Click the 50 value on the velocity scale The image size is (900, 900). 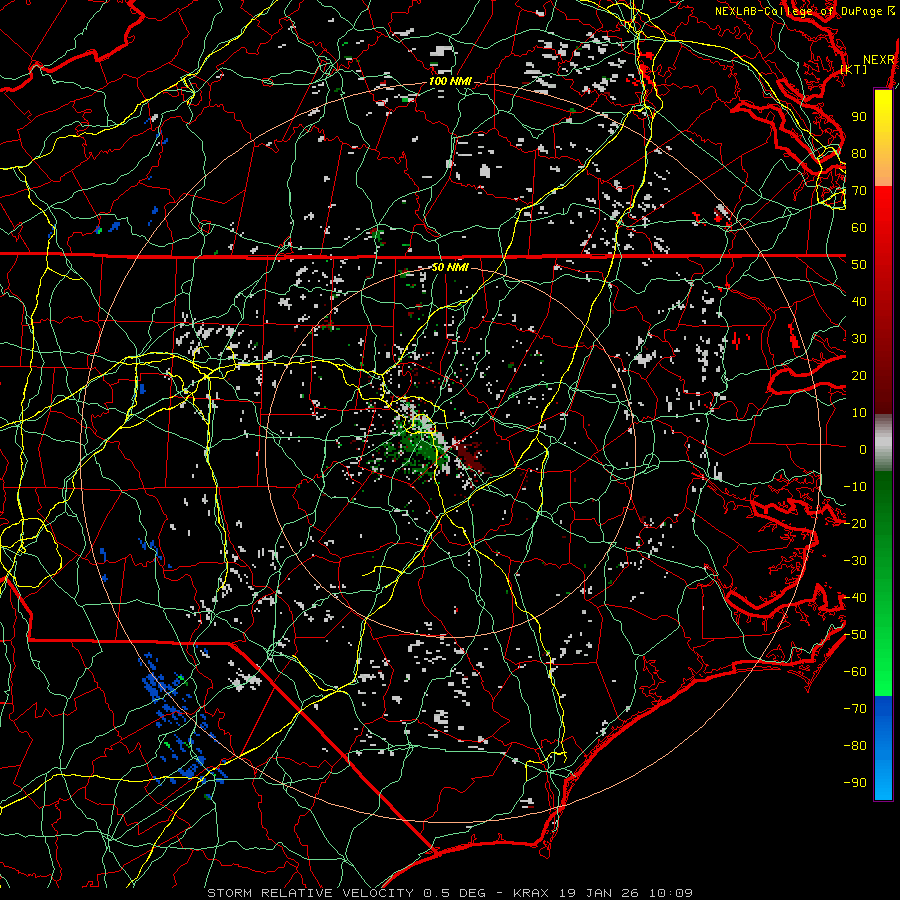(859, 265)
